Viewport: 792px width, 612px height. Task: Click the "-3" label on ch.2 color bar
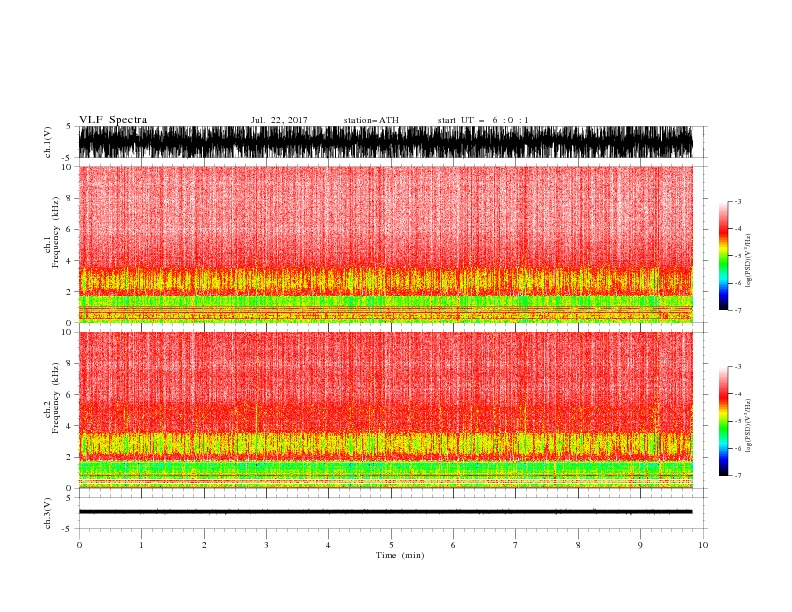pos(738,367)
